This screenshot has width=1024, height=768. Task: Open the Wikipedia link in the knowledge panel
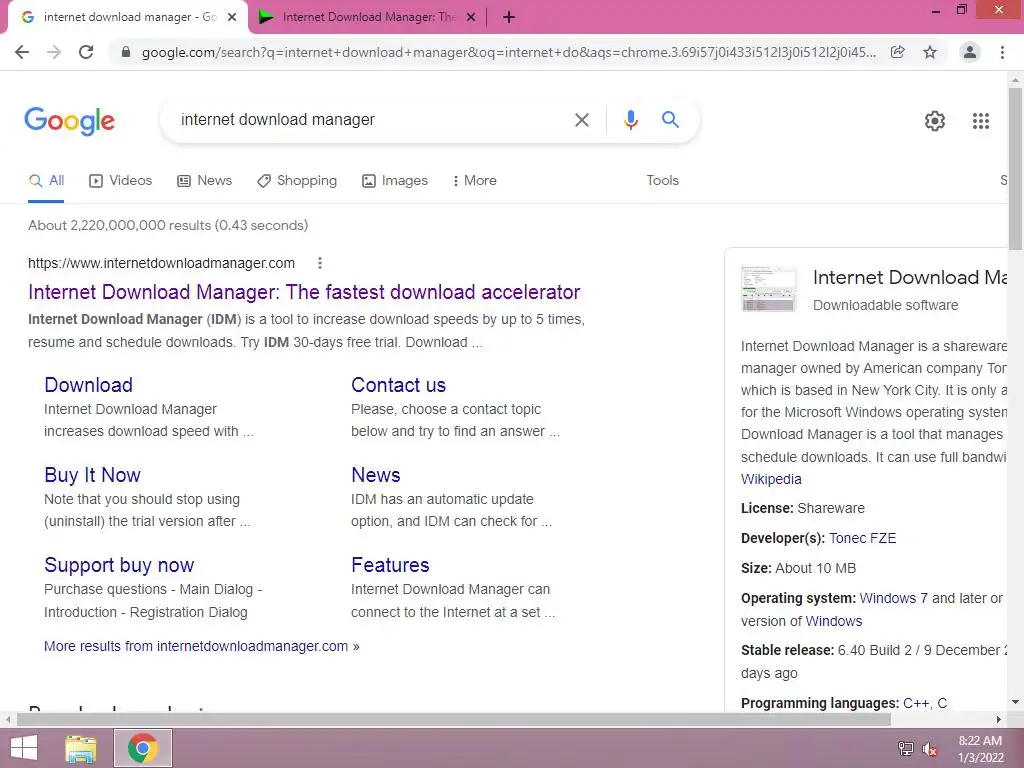[x=771, y=479]
